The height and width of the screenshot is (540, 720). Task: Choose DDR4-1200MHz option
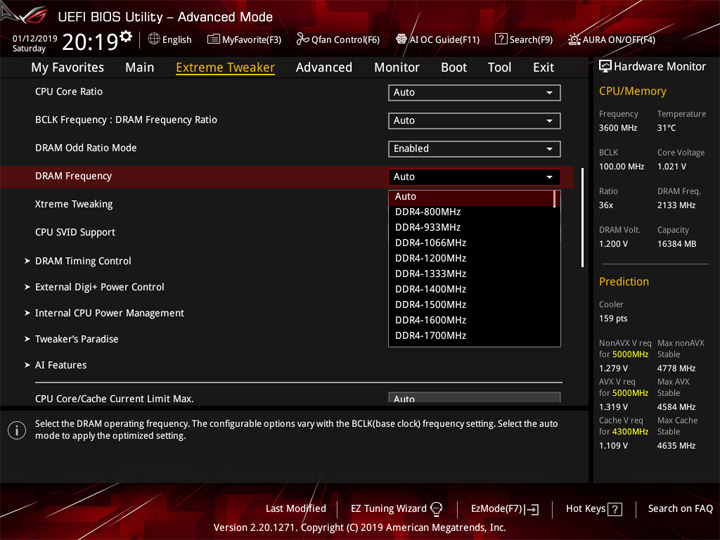[x=472, y=259]
